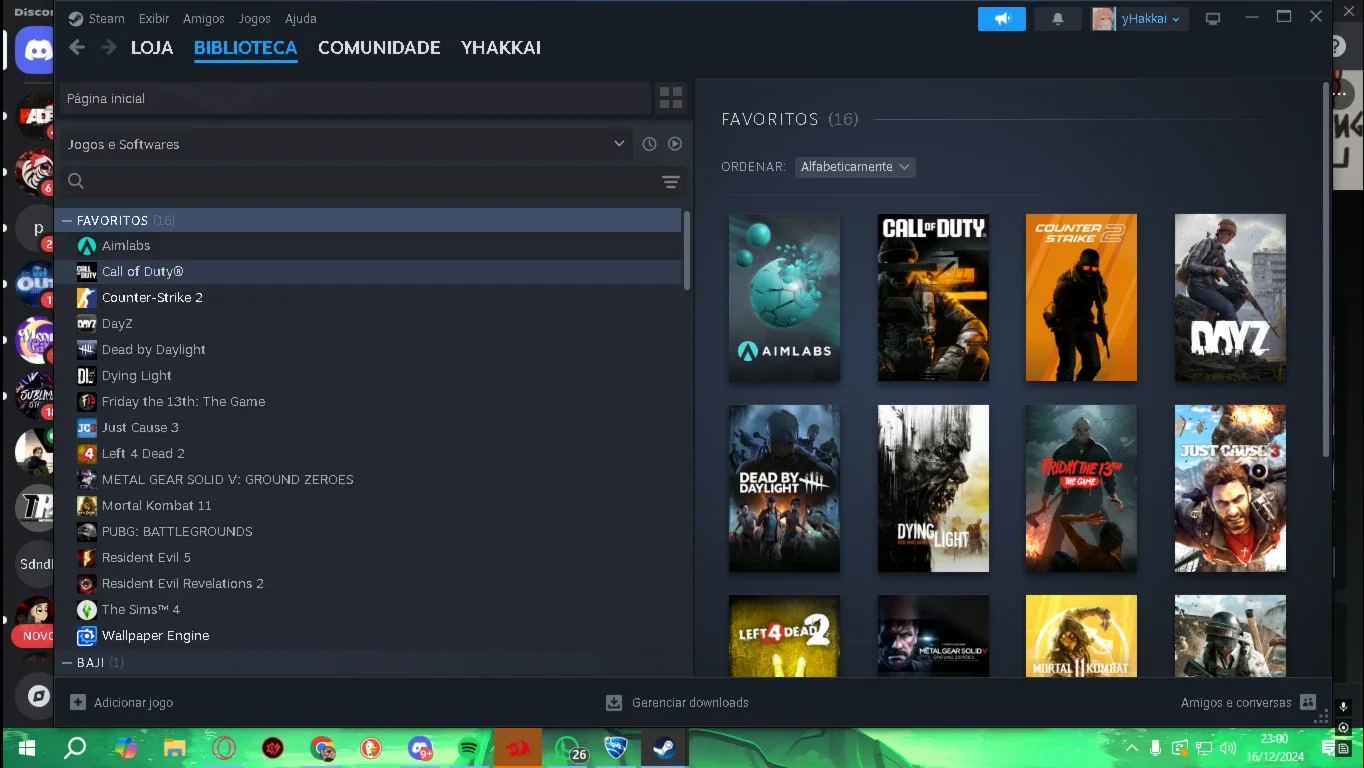Select PUBG: BATTLEGROUNDS in the list
This screenshot has width=1364, height=768.
tap(368, 531)
